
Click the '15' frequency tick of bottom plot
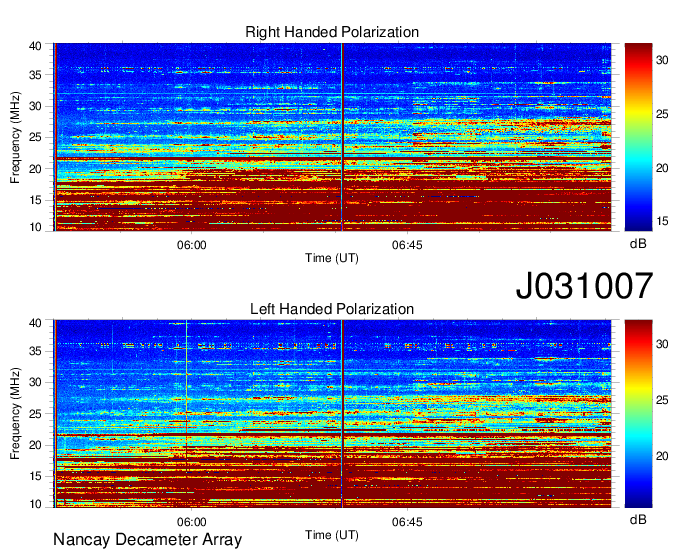(36, 477)
